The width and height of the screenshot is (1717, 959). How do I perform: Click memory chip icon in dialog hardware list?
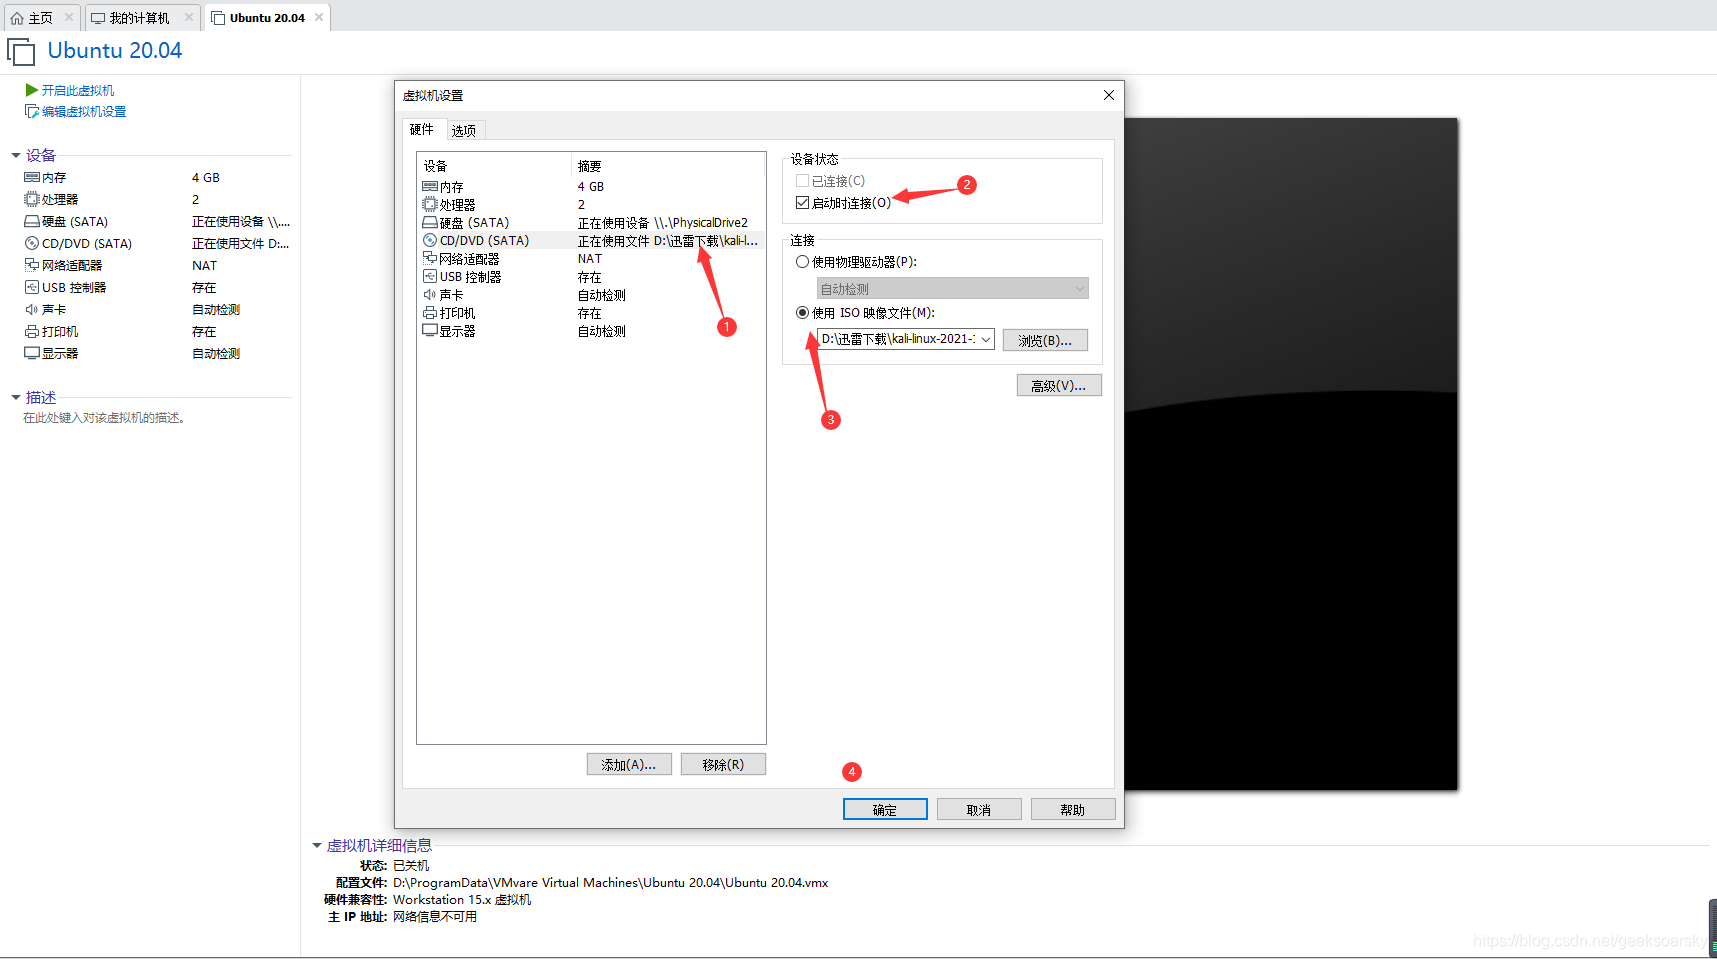(x=430, y=186)
